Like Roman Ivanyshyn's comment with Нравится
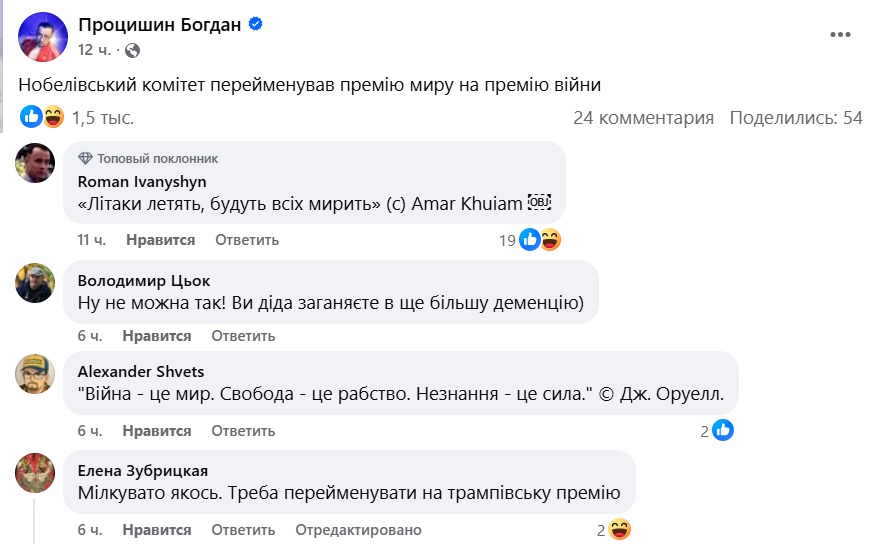 coord(160,240)
